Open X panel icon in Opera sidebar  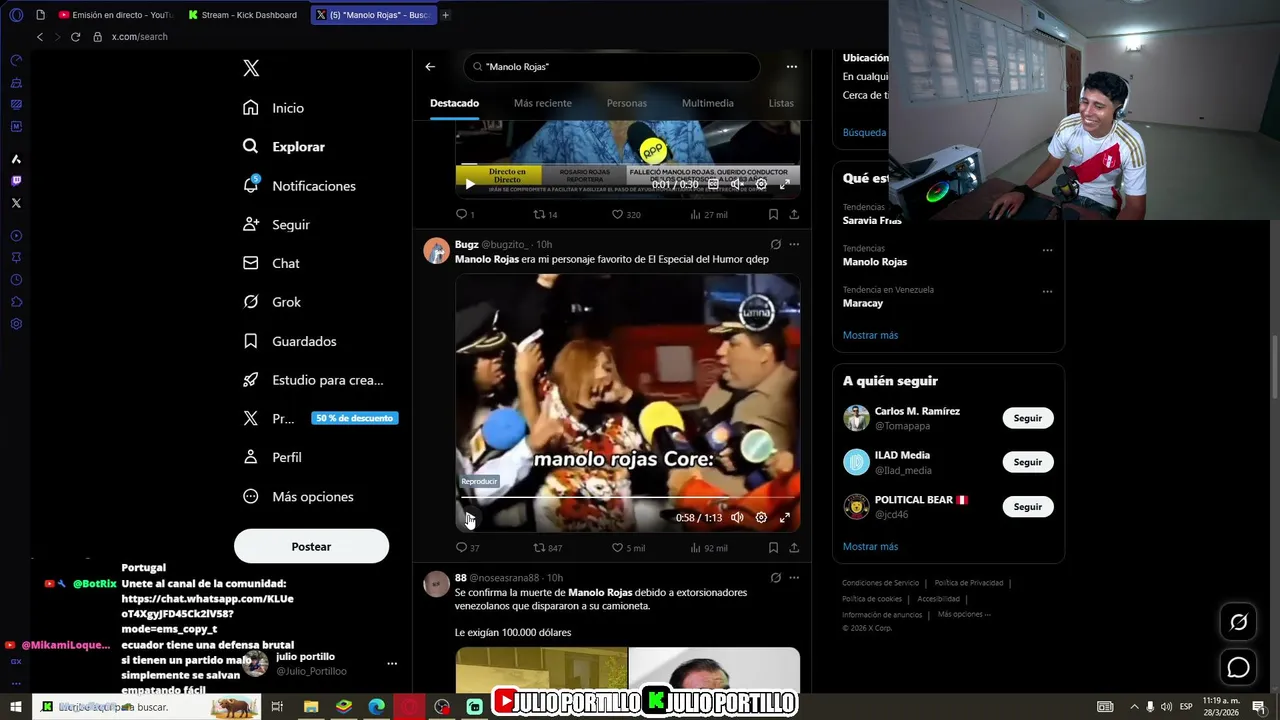[x=16, y=203]
